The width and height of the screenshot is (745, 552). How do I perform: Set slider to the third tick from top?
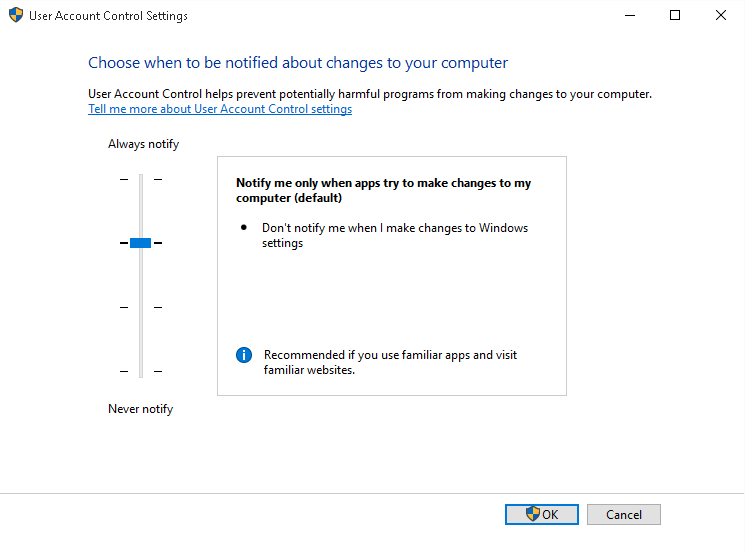pos(141,307)
